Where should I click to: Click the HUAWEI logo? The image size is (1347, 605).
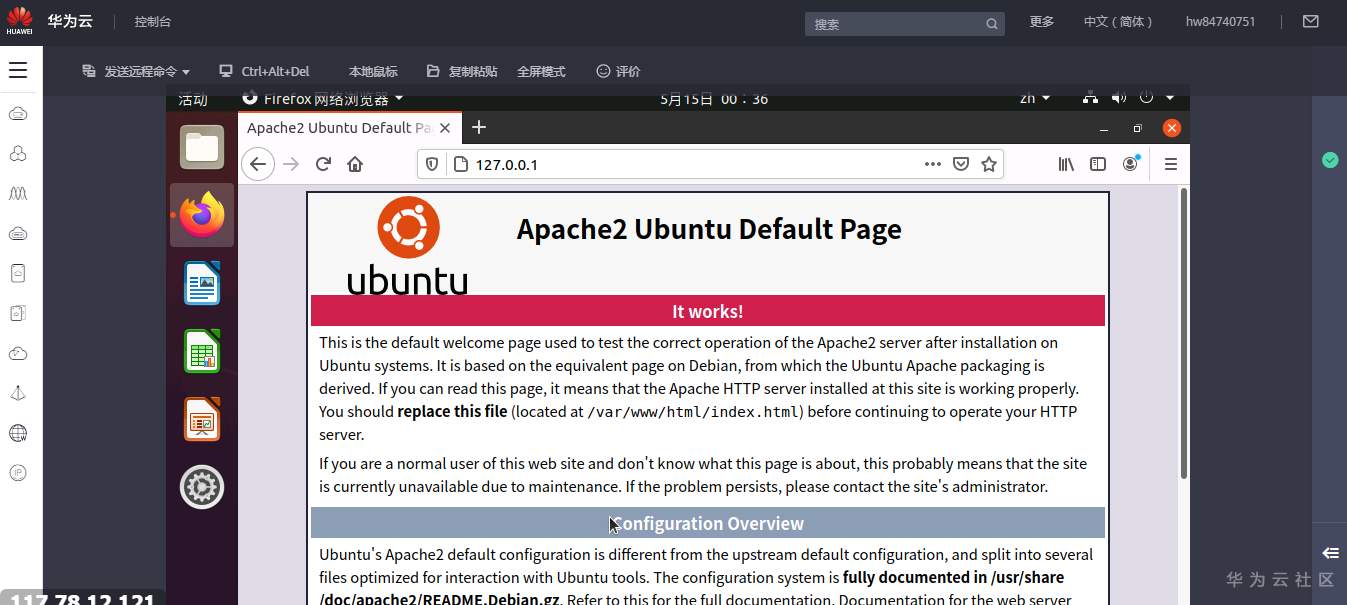tap(19, 21)
